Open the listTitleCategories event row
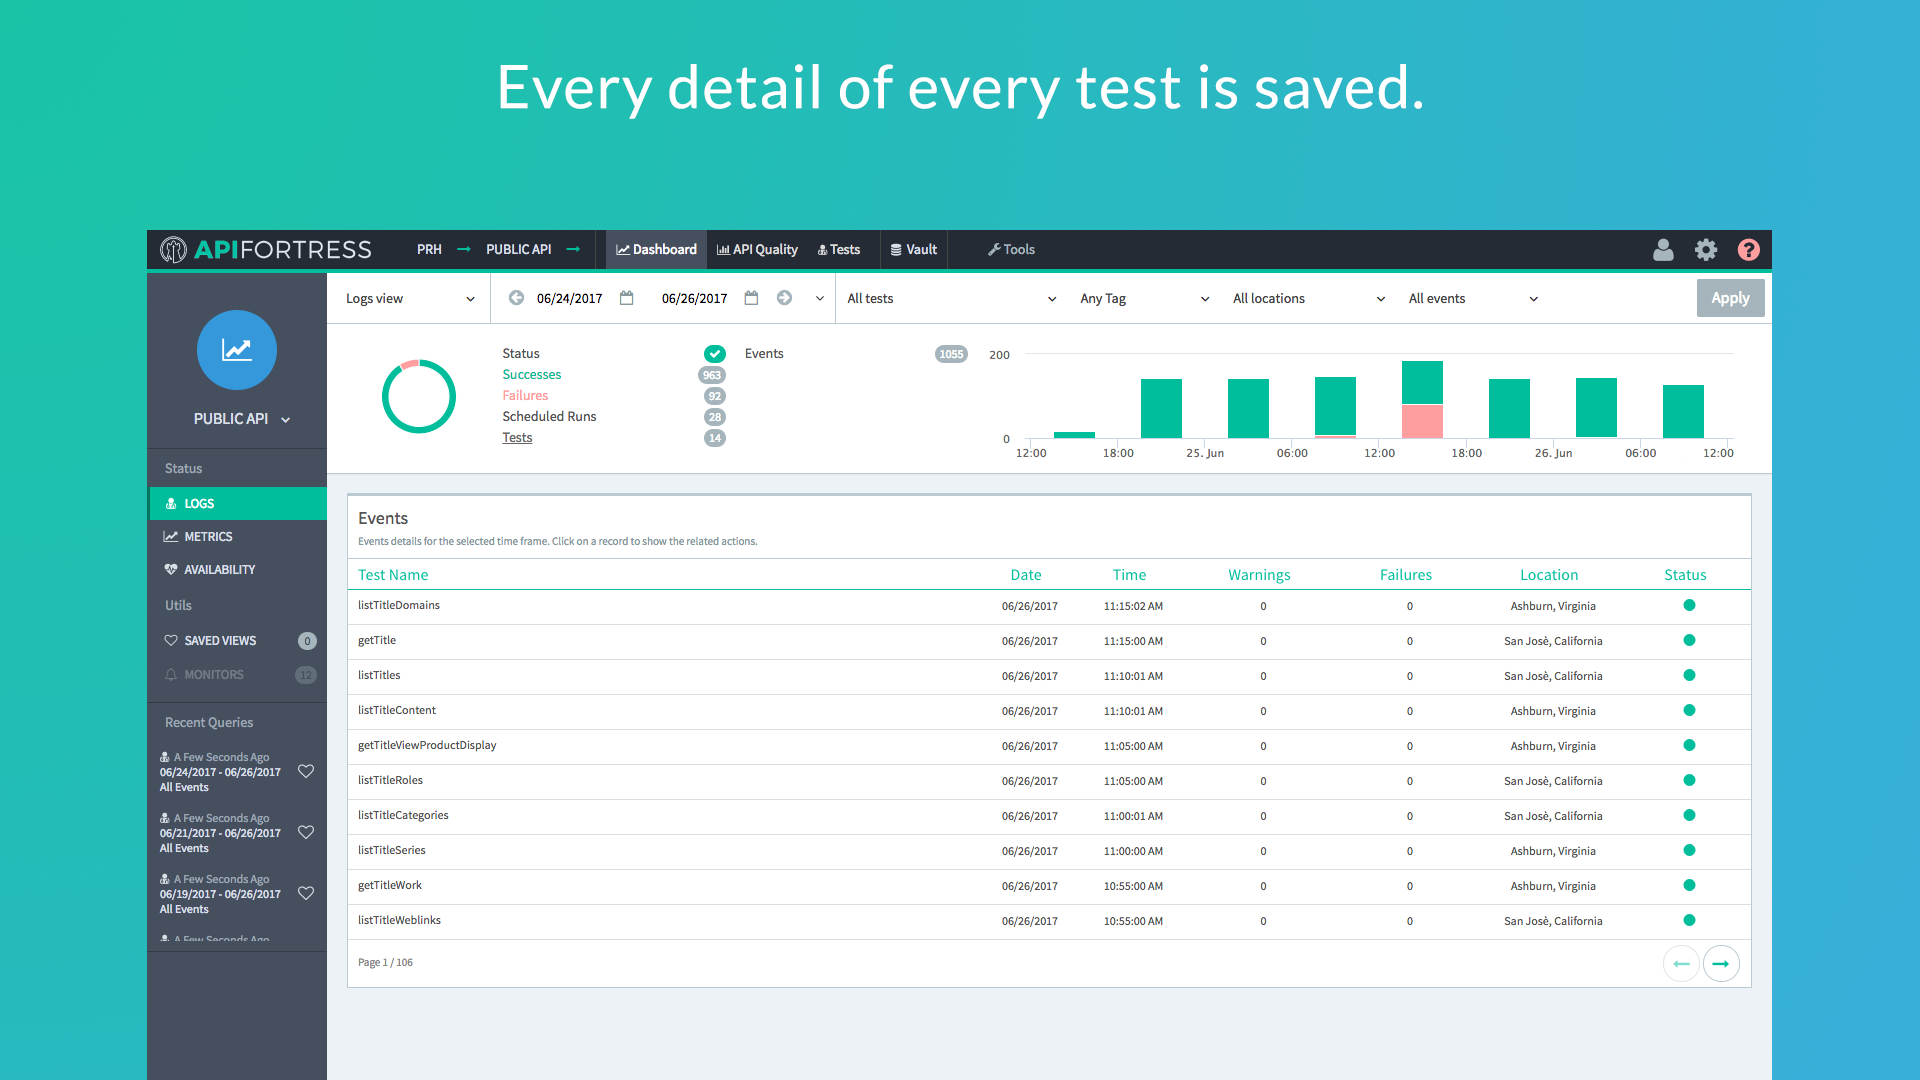Viewport: 1920px width, 1080px height. 1049,816
